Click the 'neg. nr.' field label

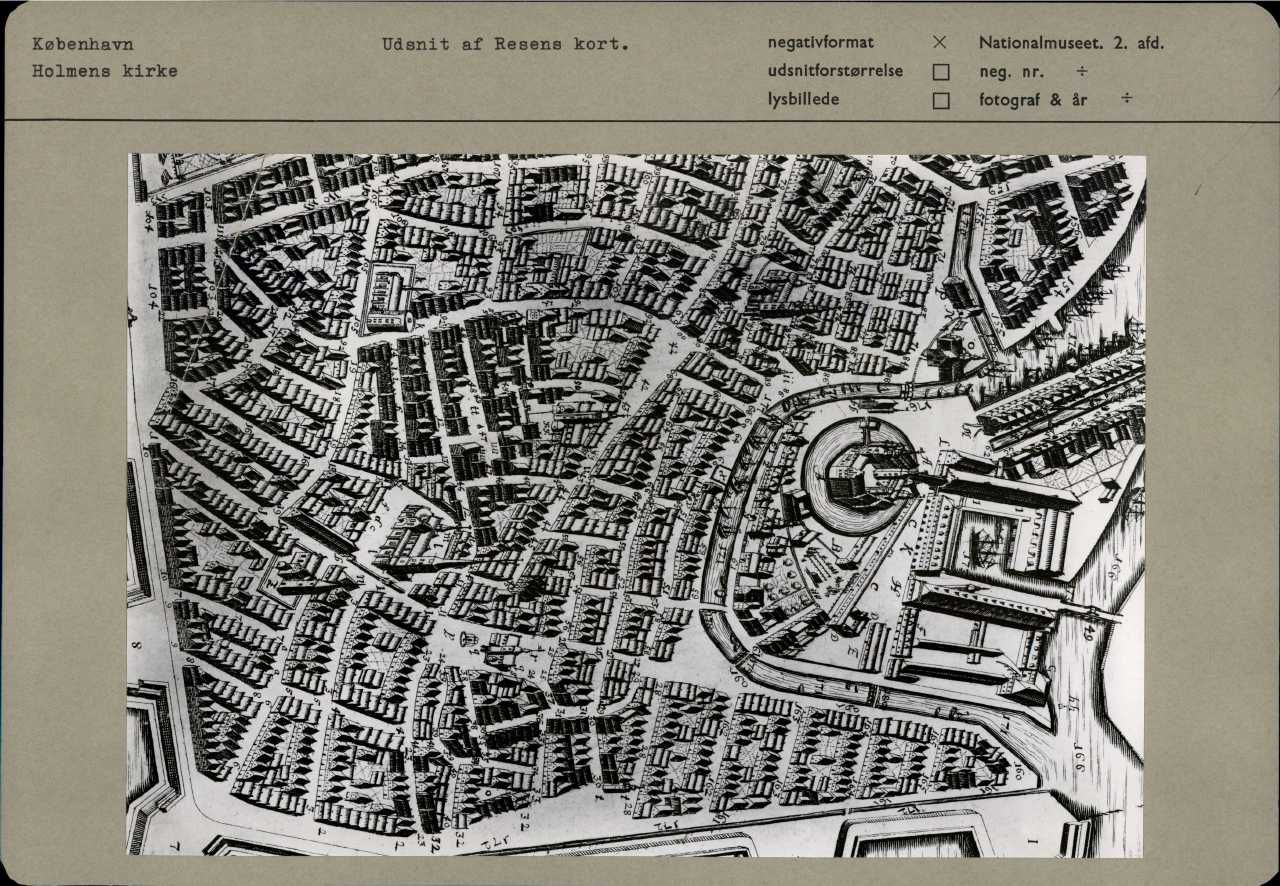pyautogui.click(x=1011, y=72)
